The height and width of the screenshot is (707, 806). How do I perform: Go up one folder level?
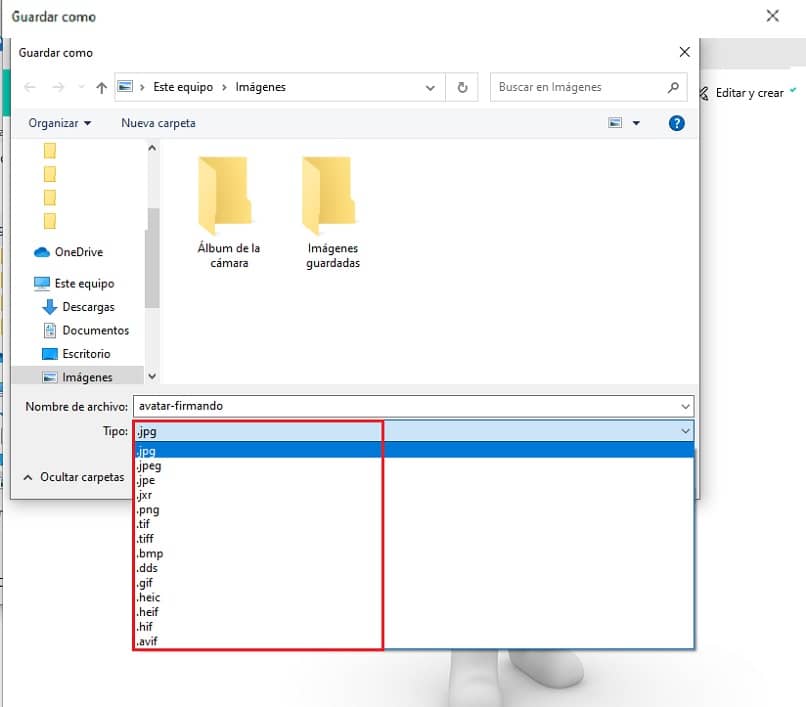101,87
